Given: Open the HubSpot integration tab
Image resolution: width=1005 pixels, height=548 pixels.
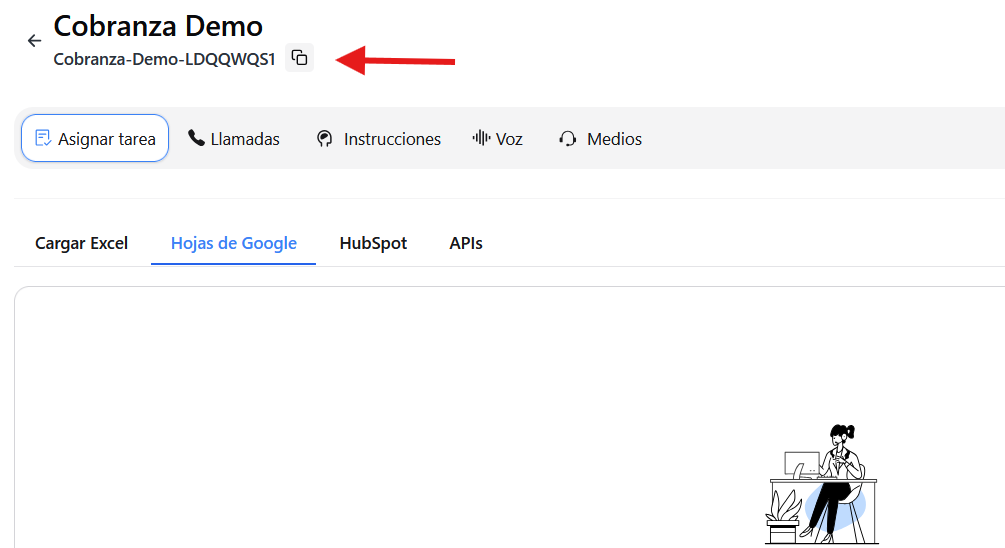Looking at the screenshot, I should [x=373, y=243].
